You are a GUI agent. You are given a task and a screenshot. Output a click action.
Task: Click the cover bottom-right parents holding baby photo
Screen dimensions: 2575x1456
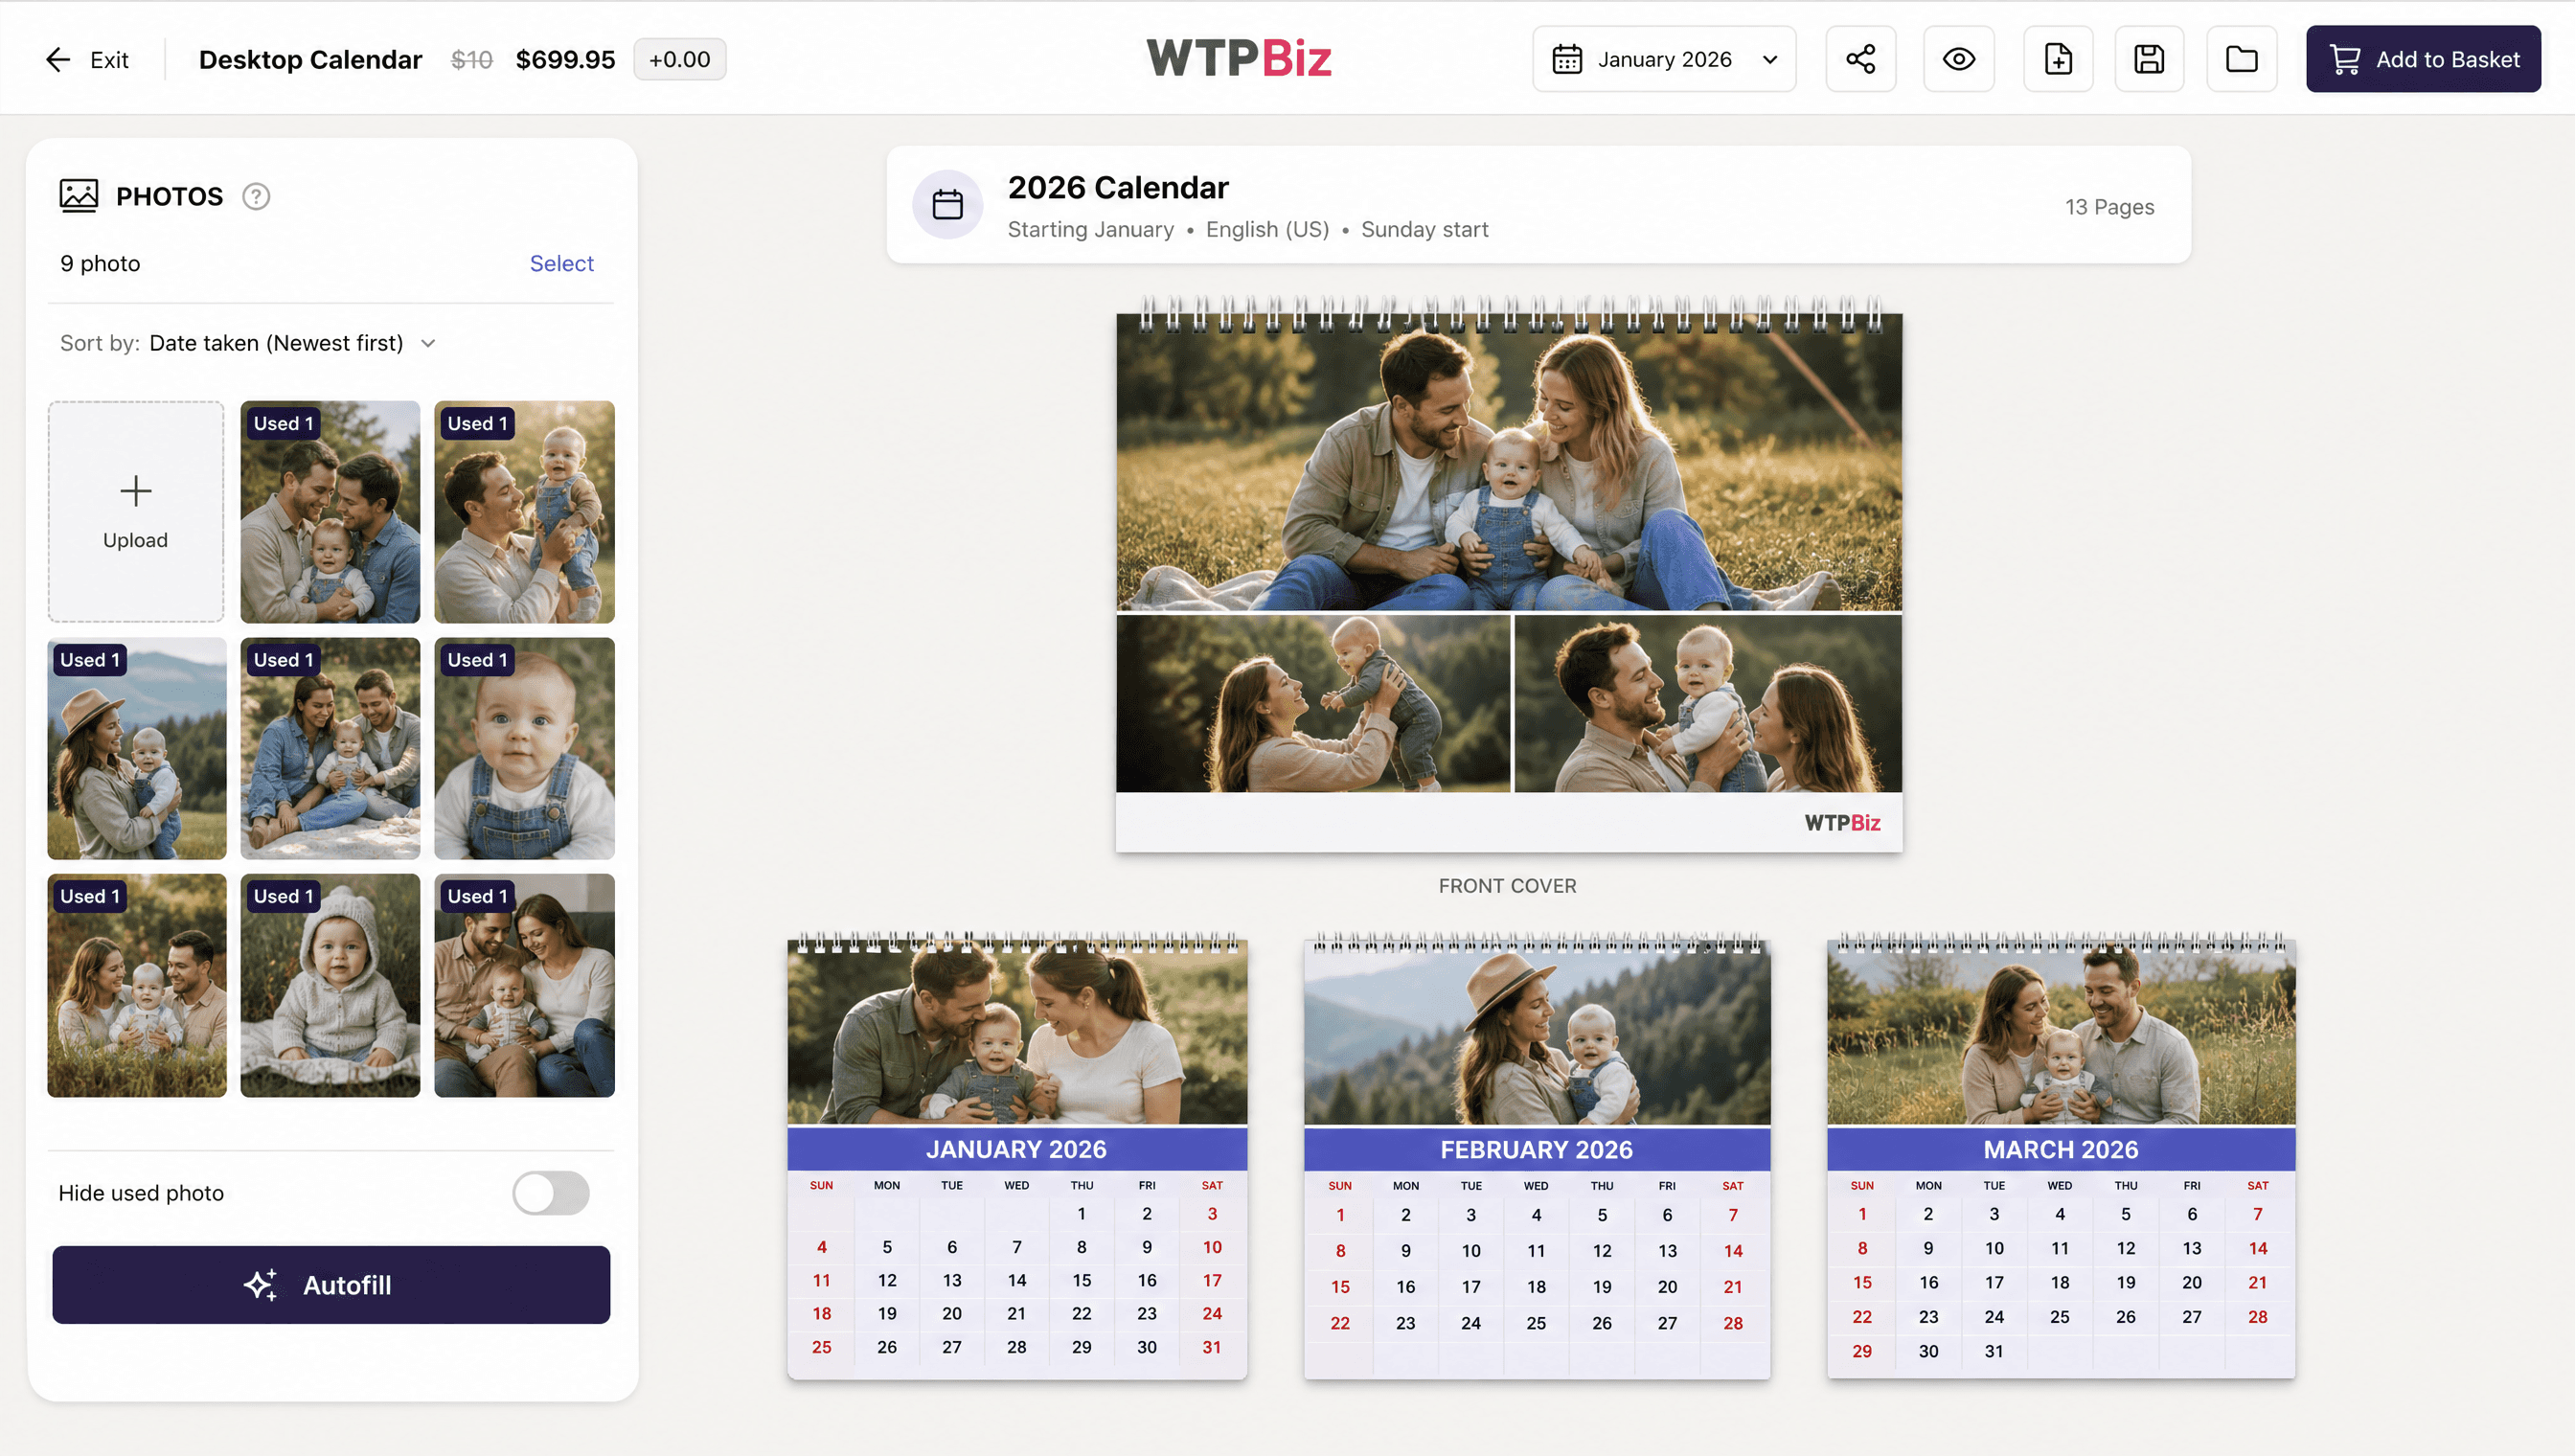pos(1708,703)
